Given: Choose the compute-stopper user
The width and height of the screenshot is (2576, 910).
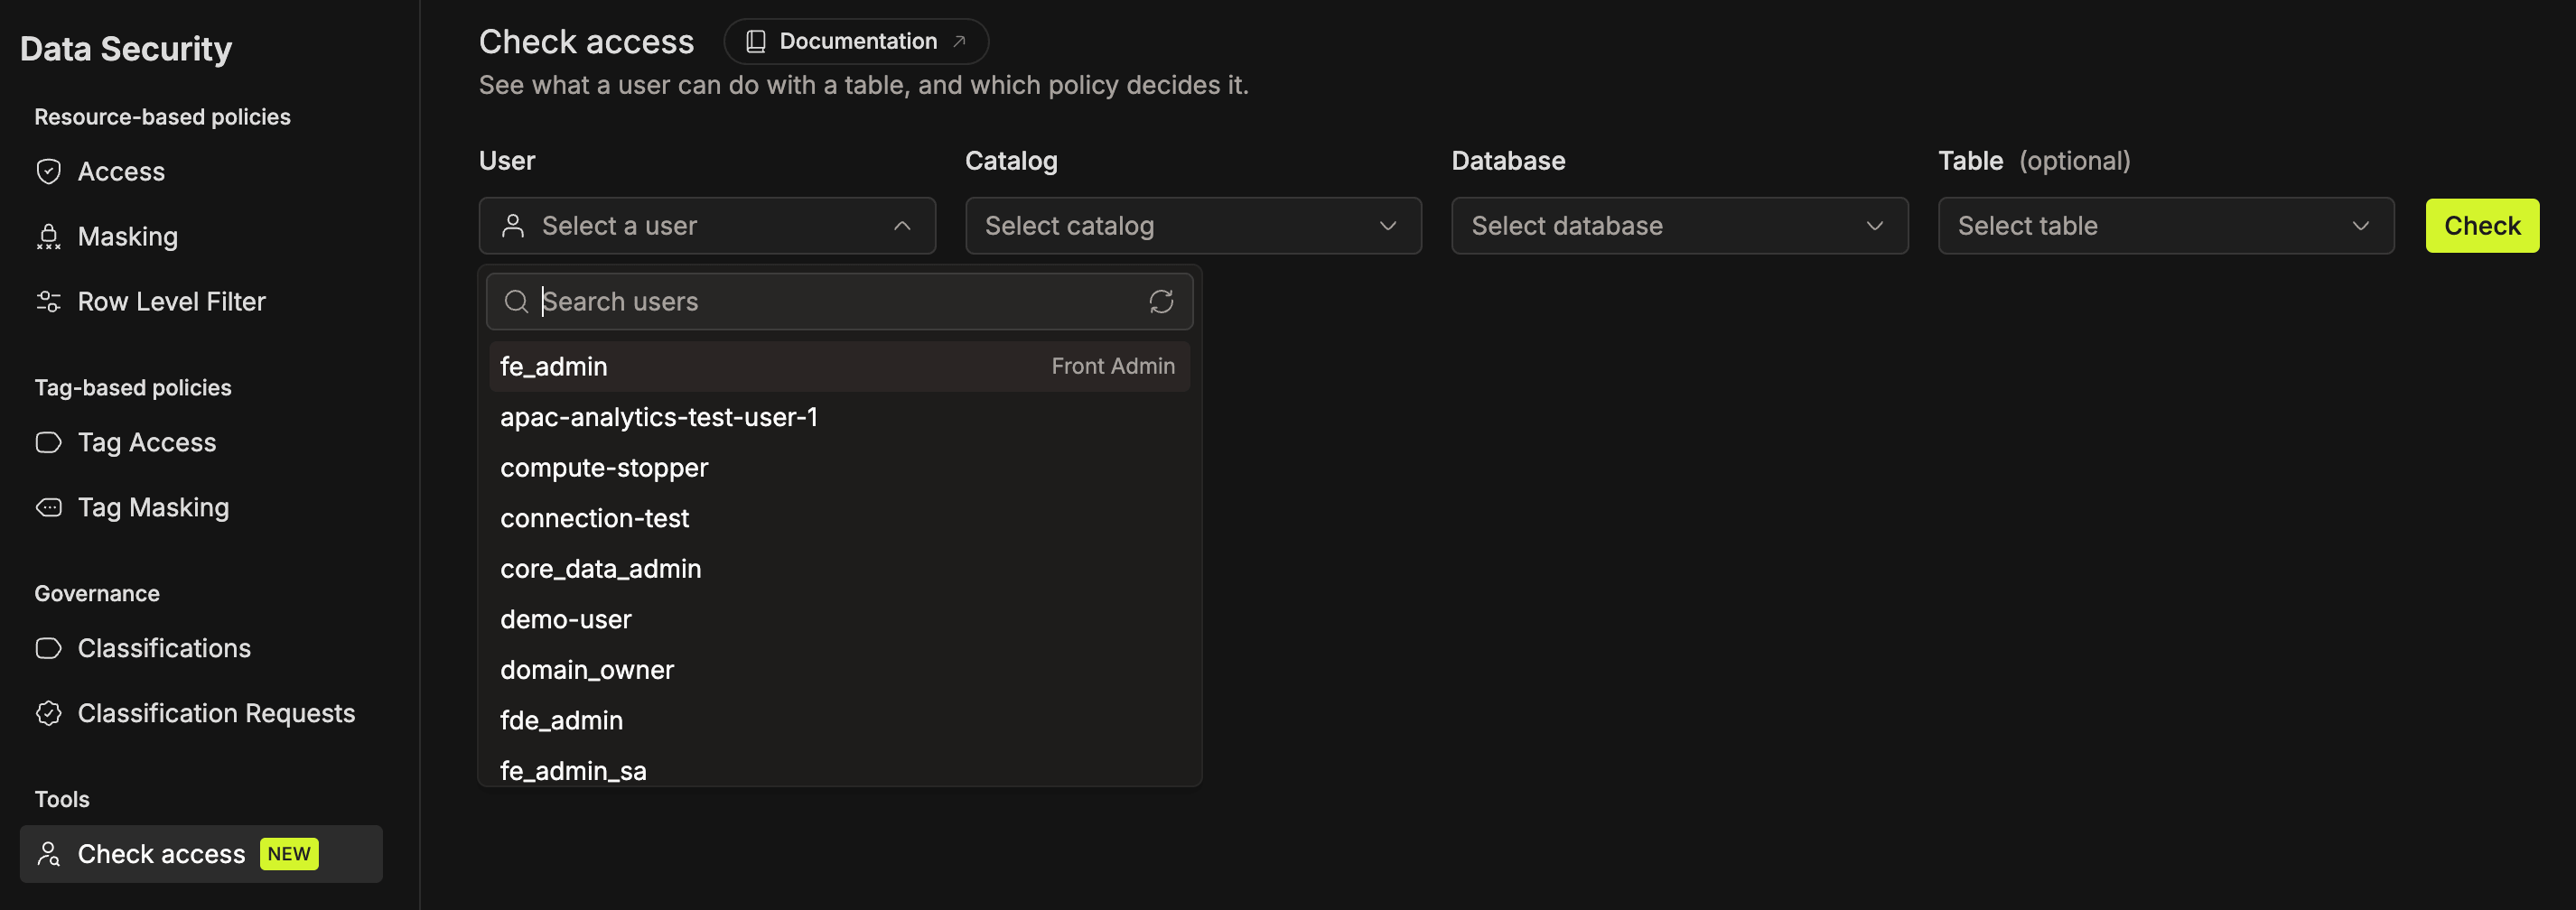Looking at the screenshot, I should click(x=840, y=468).
